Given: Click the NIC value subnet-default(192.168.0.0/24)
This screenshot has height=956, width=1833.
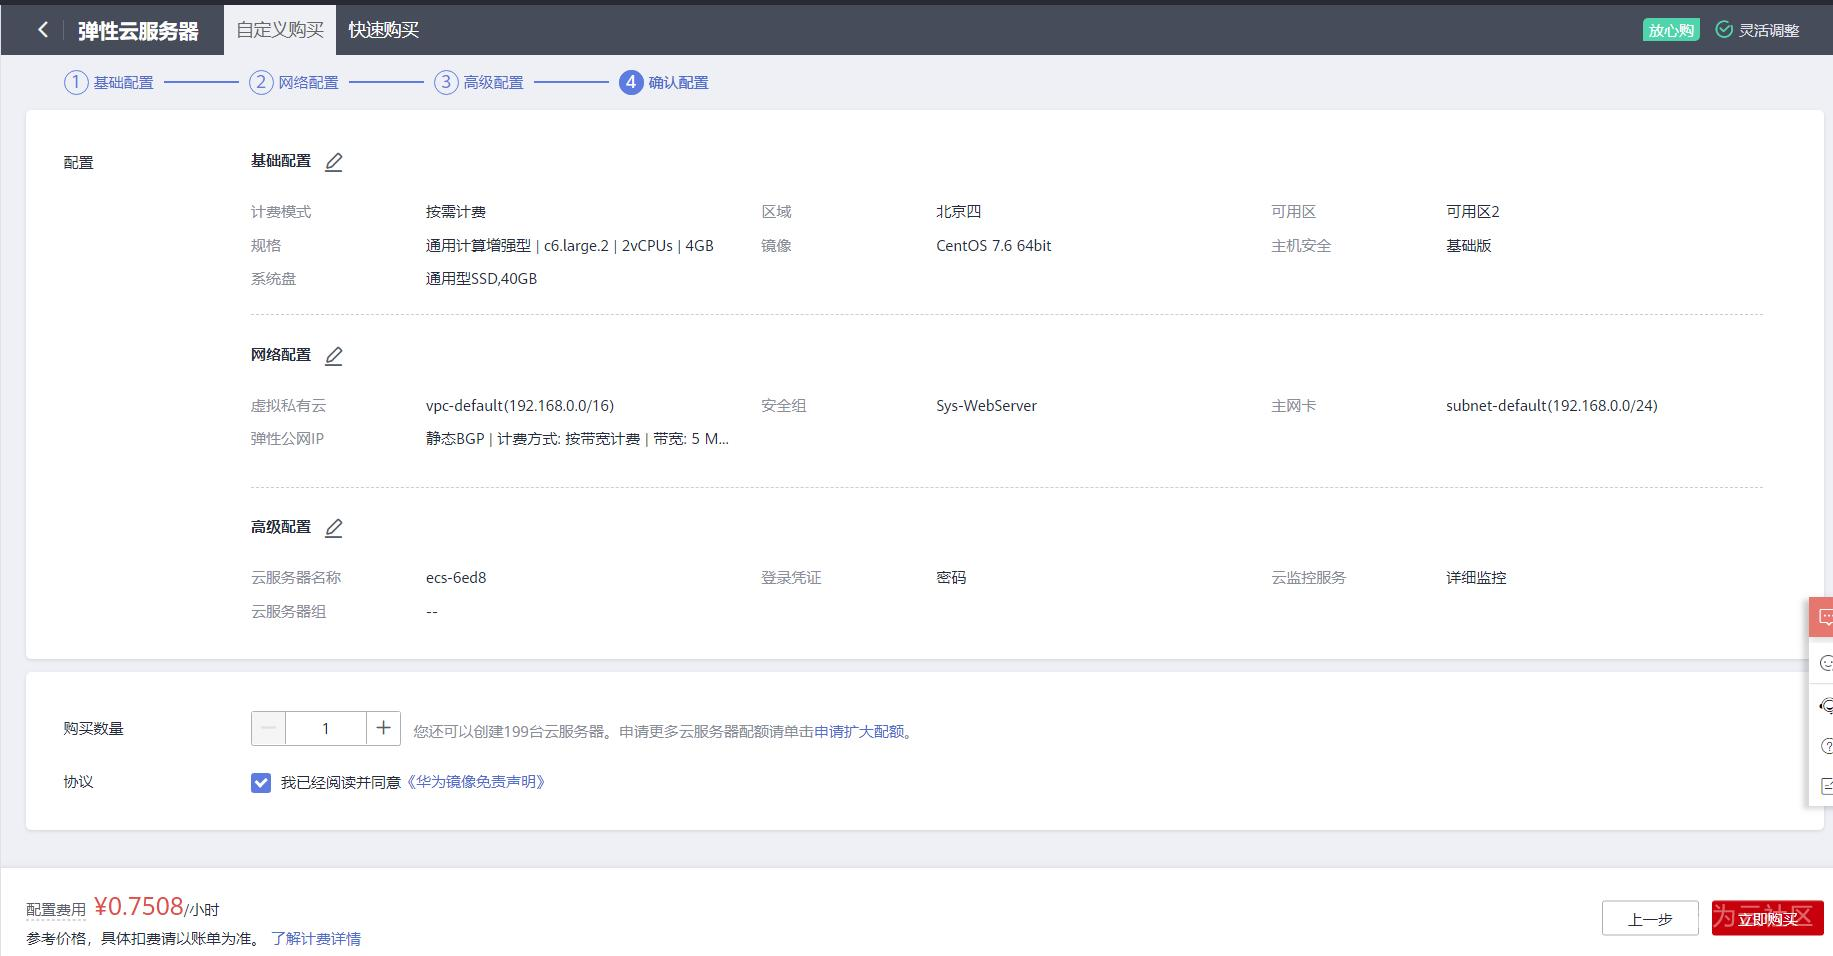Looking at the screenshot, I should click(x=1552, y=406).
